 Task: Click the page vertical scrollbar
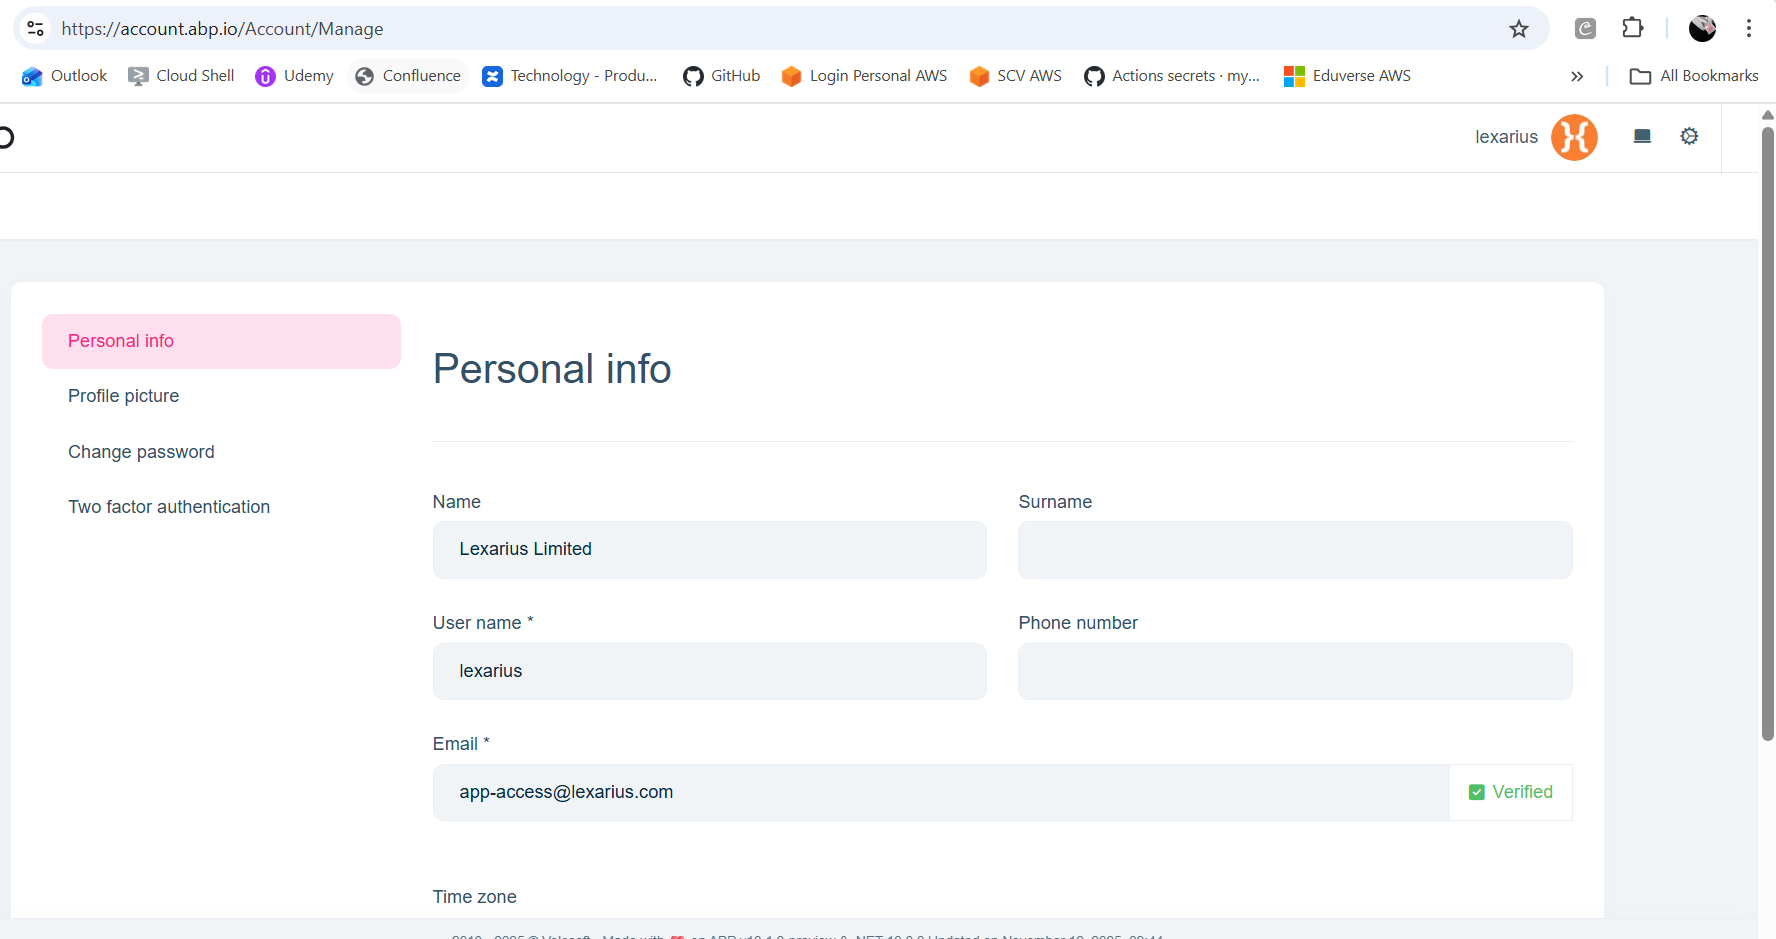click(1767, 430)
